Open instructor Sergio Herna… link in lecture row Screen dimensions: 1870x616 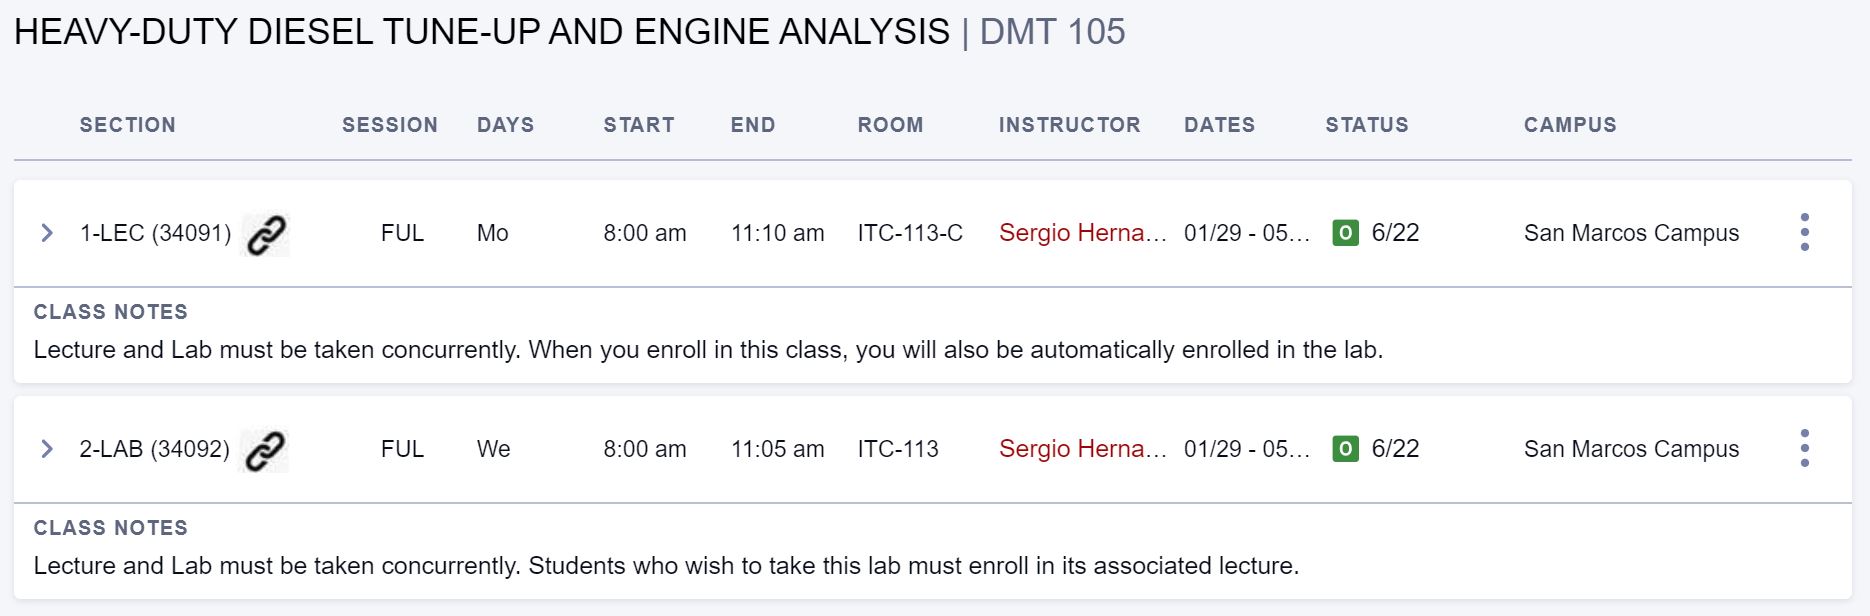click(x=1082, y=233)
